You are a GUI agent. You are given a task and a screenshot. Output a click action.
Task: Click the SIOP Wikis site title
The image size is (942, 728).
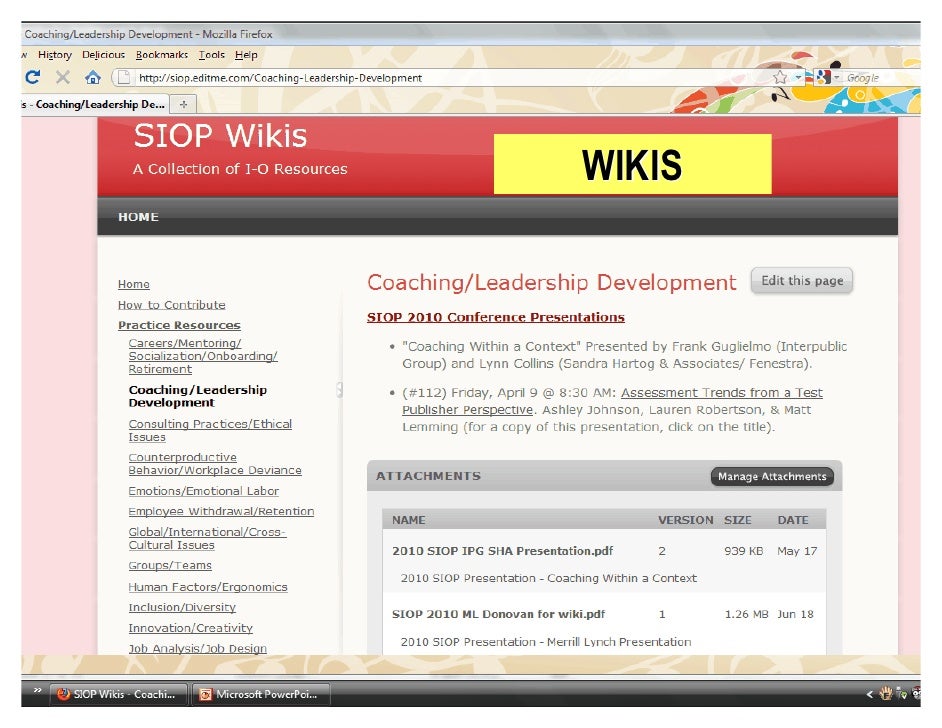point(220,136)
